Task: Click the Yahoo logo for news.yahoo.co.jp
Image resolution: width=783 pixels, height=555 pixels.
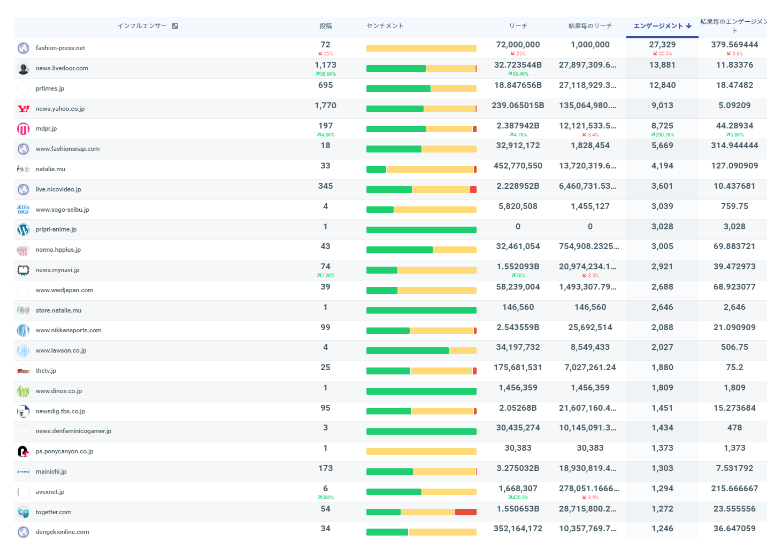Action: (23, 108)
